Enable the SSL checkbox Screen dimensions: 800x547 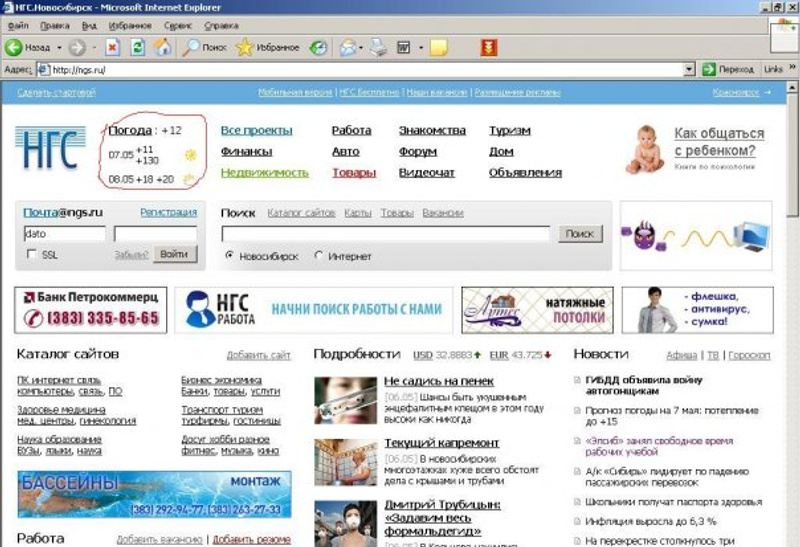click(x=32, y=255)
